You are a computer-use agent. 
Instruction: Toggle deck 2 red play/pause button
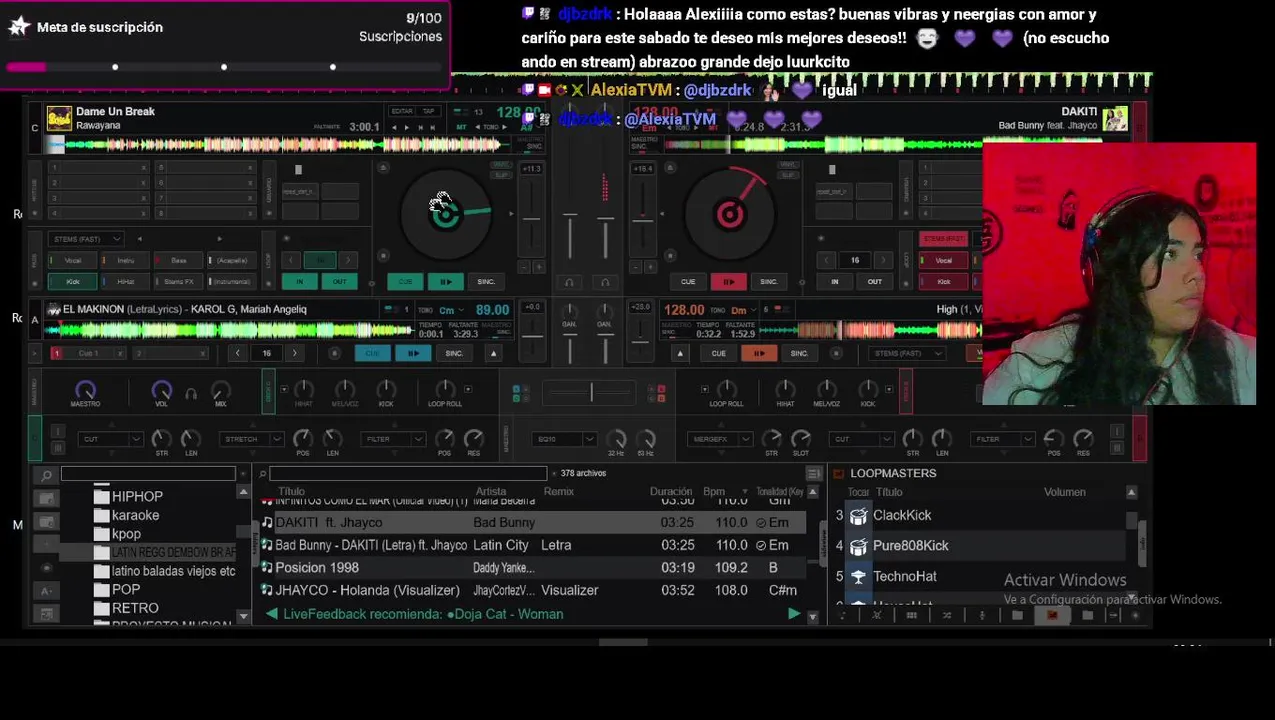728,282
